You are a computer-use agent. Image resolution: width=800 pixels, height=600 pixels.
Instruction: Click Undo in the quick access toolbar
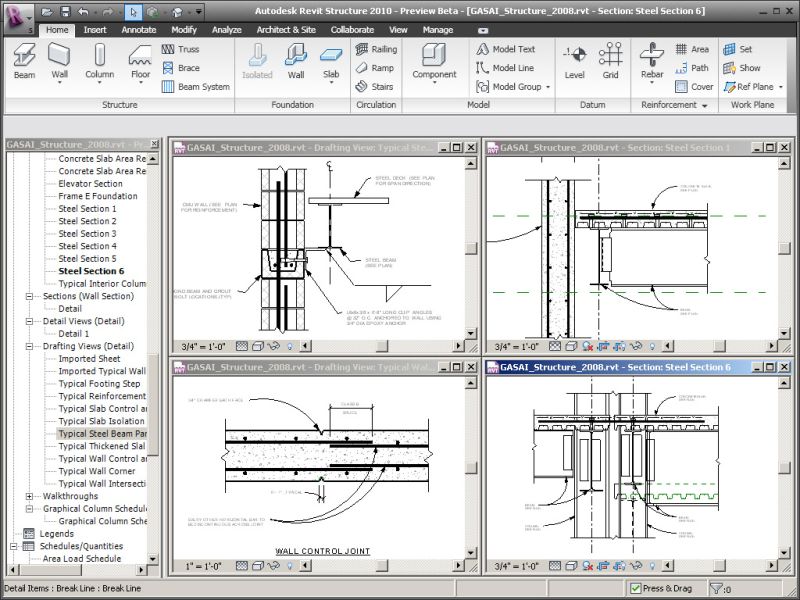pyautogui.click(x=83, y=11)
